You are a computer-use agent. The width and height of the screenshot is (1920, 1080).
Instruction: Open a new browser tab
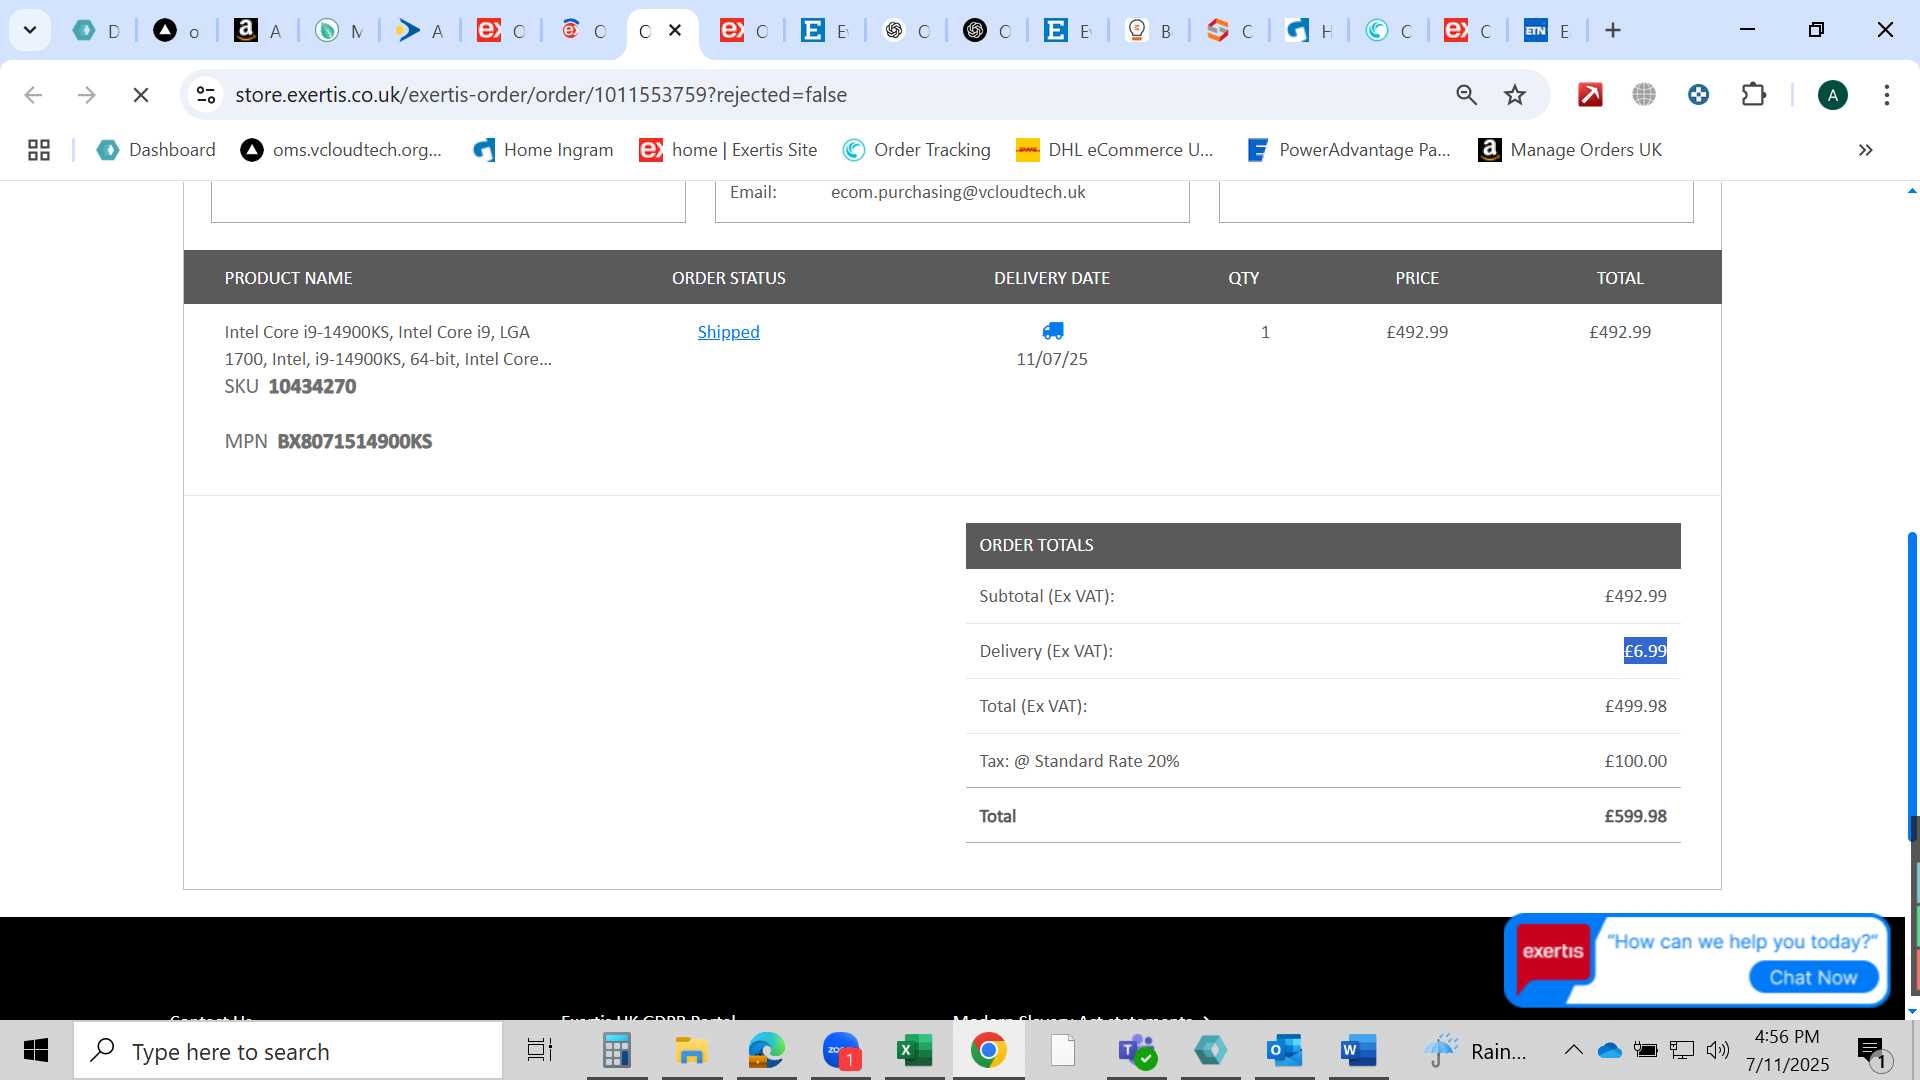coord(1613,30)
